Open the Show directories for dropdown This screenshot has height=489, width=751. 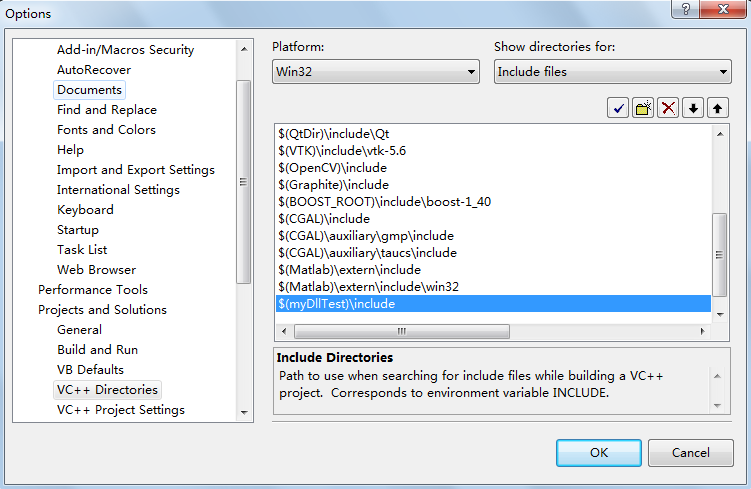coord(613,72)
